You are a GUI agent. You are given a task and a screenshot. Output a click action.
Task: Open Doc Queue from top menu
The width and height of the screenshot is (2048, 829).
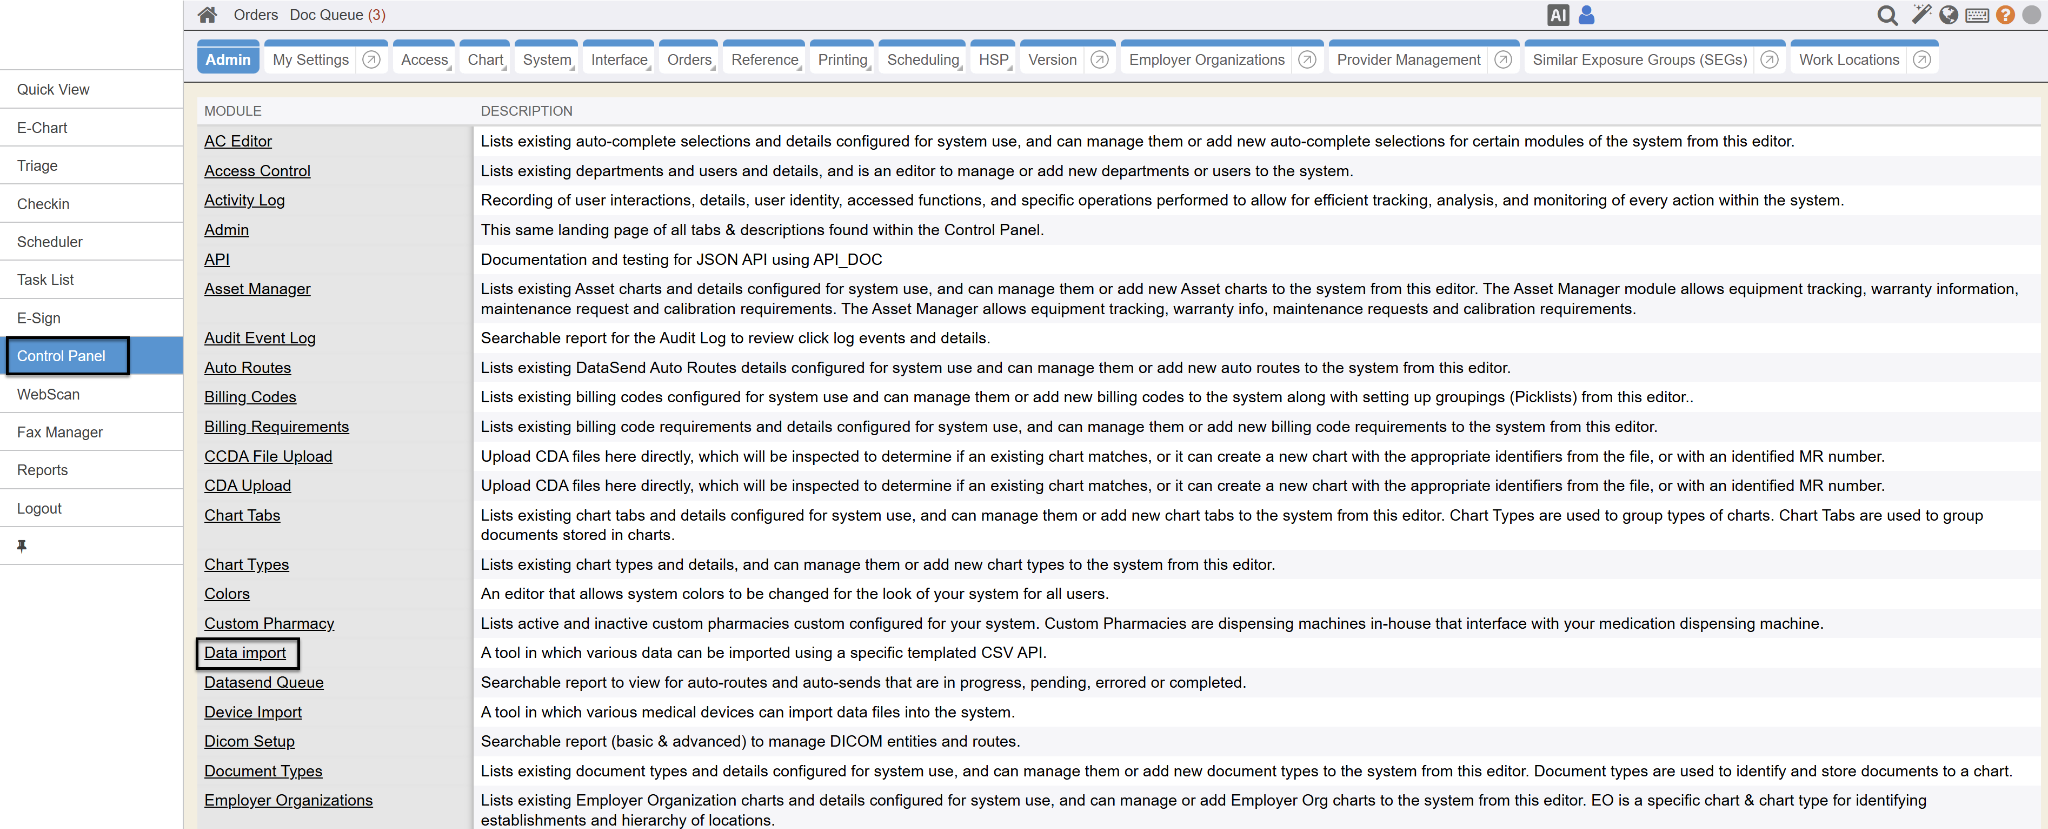tap(337, 15)
